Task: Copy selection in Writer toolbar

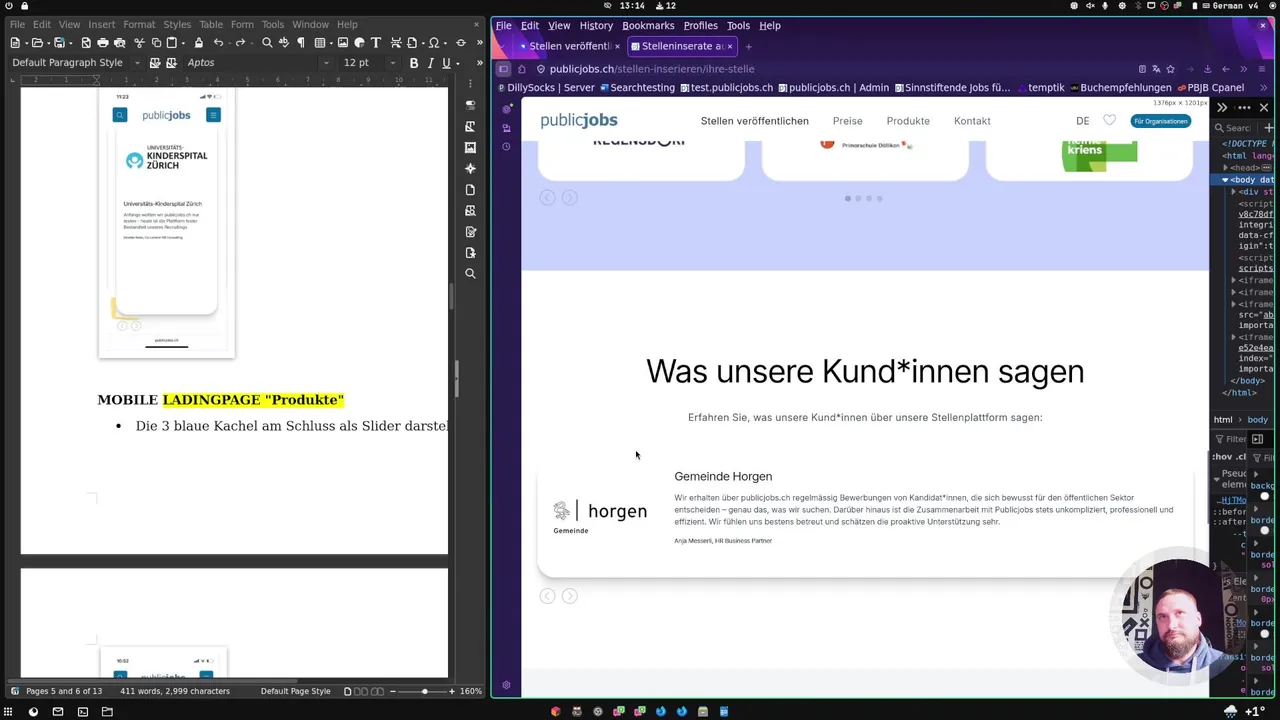Action: point(156,43)
